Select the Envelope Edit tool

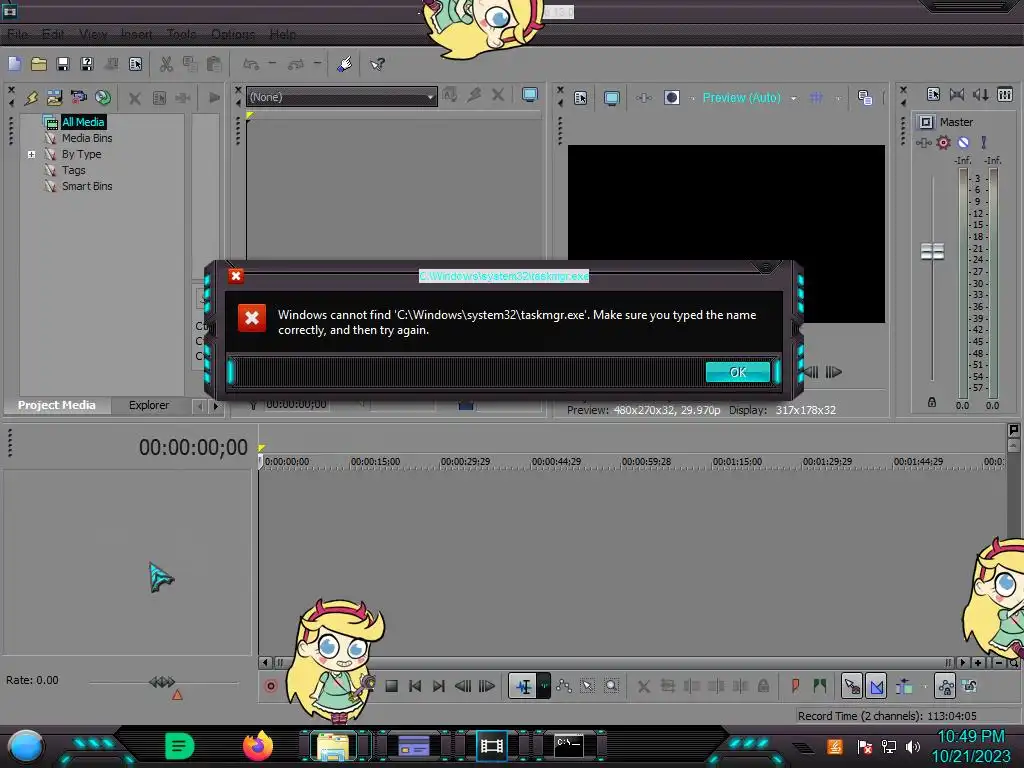564,686
